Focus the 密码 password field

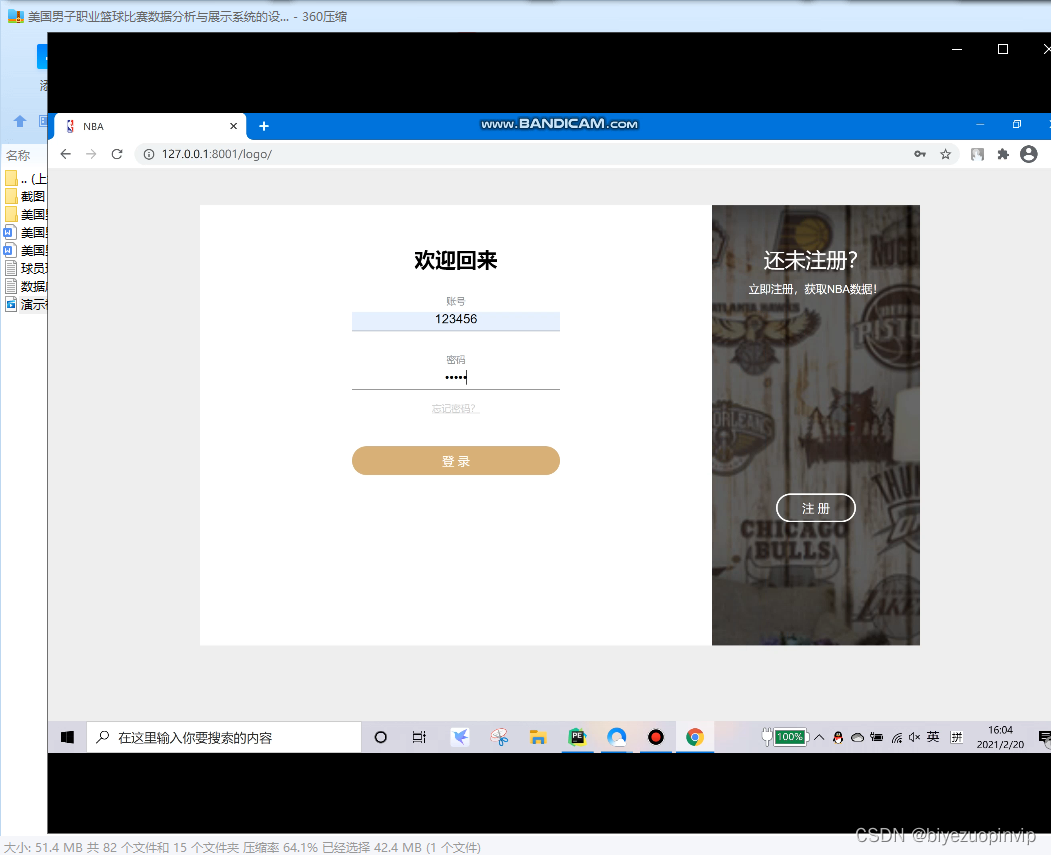pyautogui.click(x=456, y=378)
